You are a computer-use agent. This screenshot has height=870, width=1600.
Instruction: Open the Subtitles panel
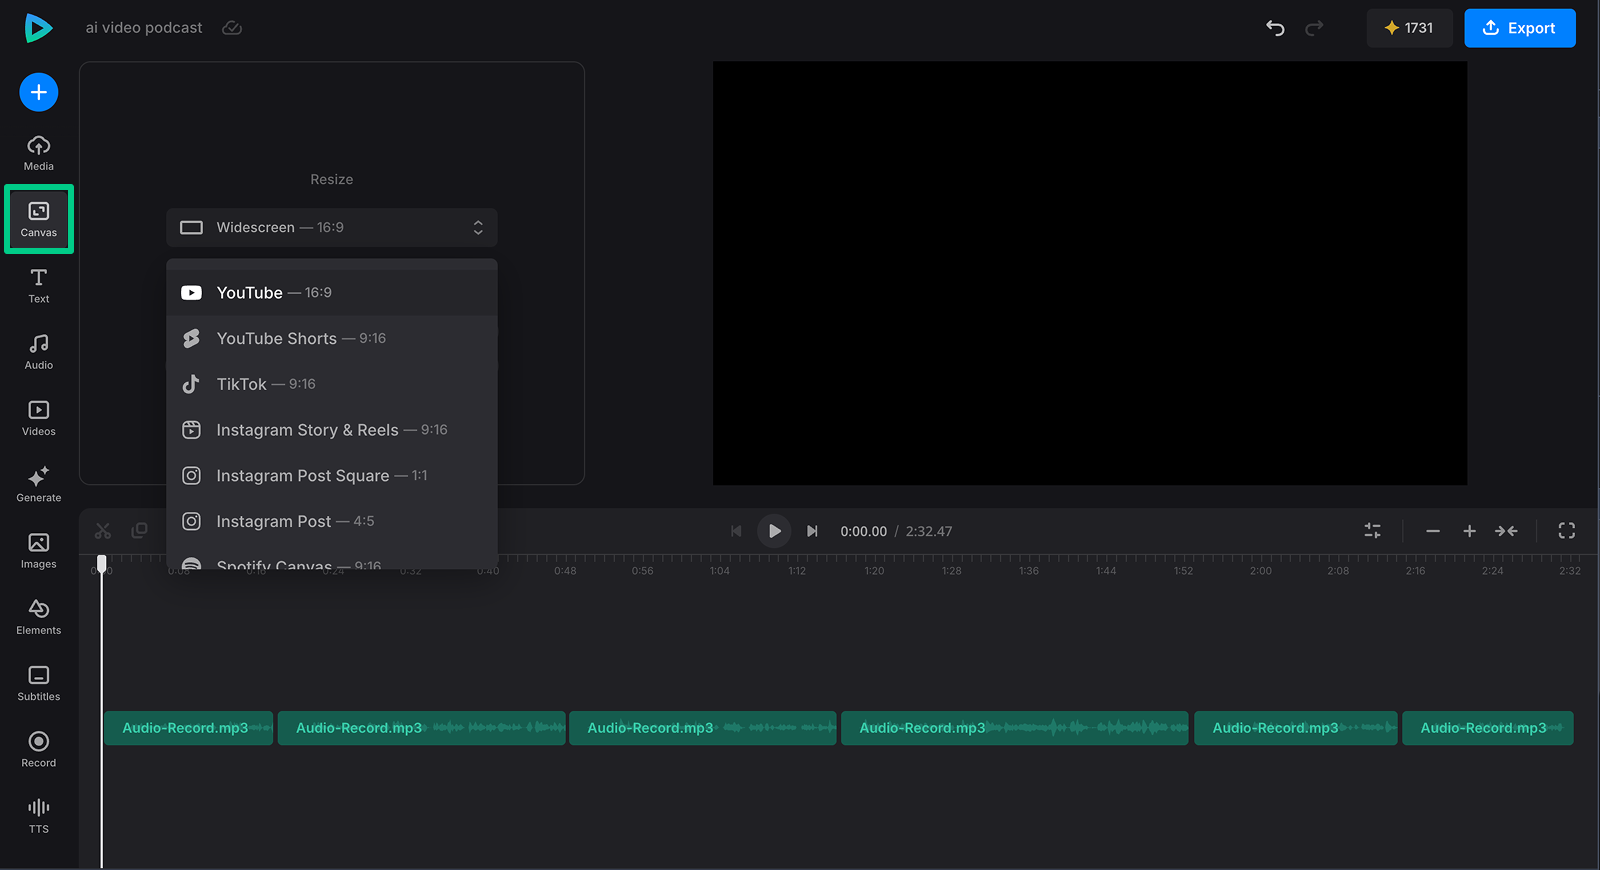39,683
